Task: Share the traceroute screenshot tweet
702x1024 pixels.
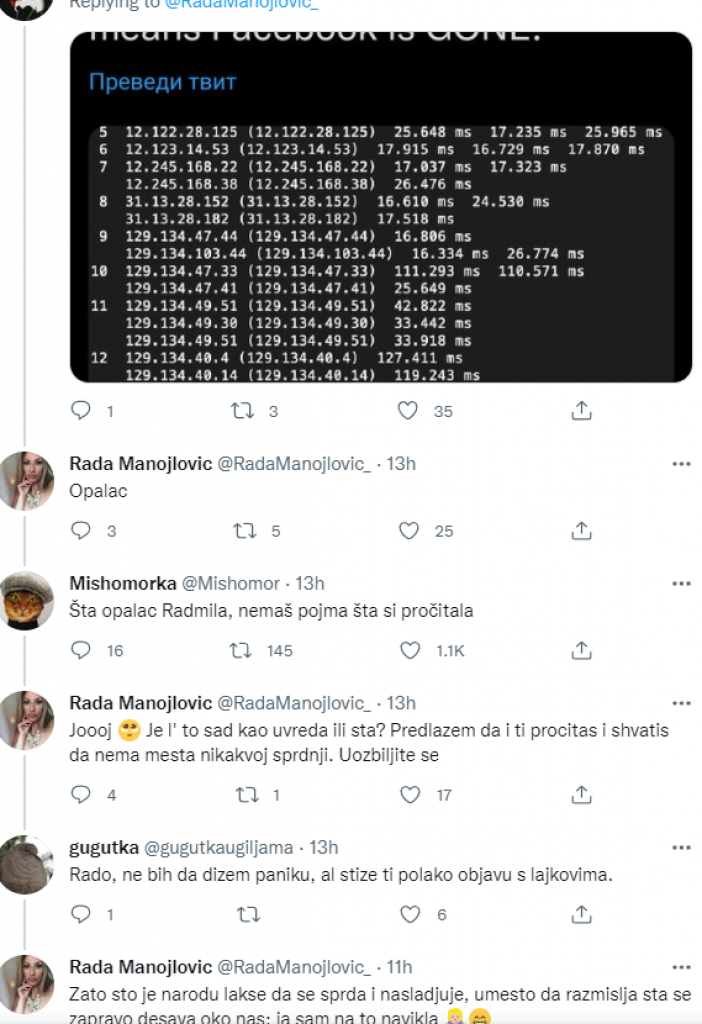Action: [580, 410]
